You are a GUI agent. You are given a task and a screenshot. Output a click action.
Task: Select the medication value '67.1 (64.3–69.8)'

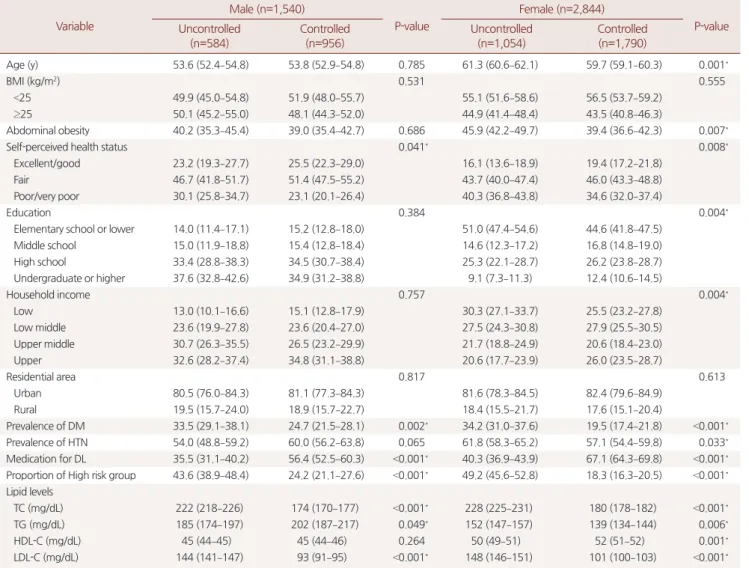624,459
